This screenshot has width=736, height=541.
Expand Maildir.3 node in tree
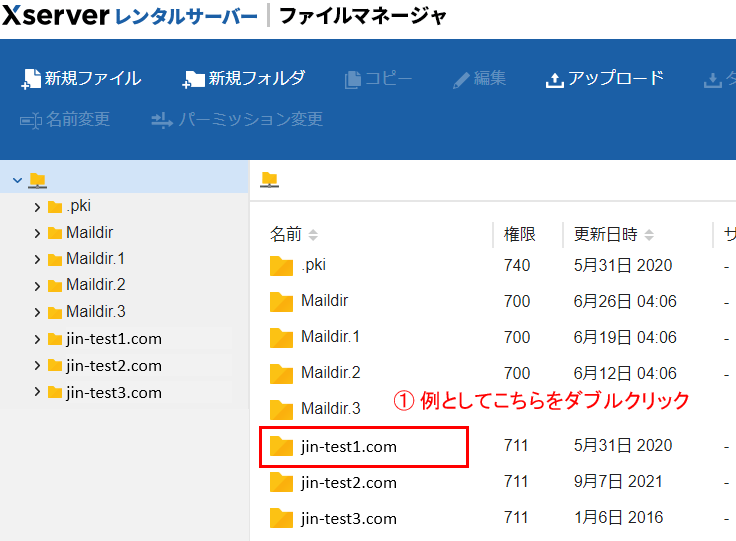click(37, 312)
